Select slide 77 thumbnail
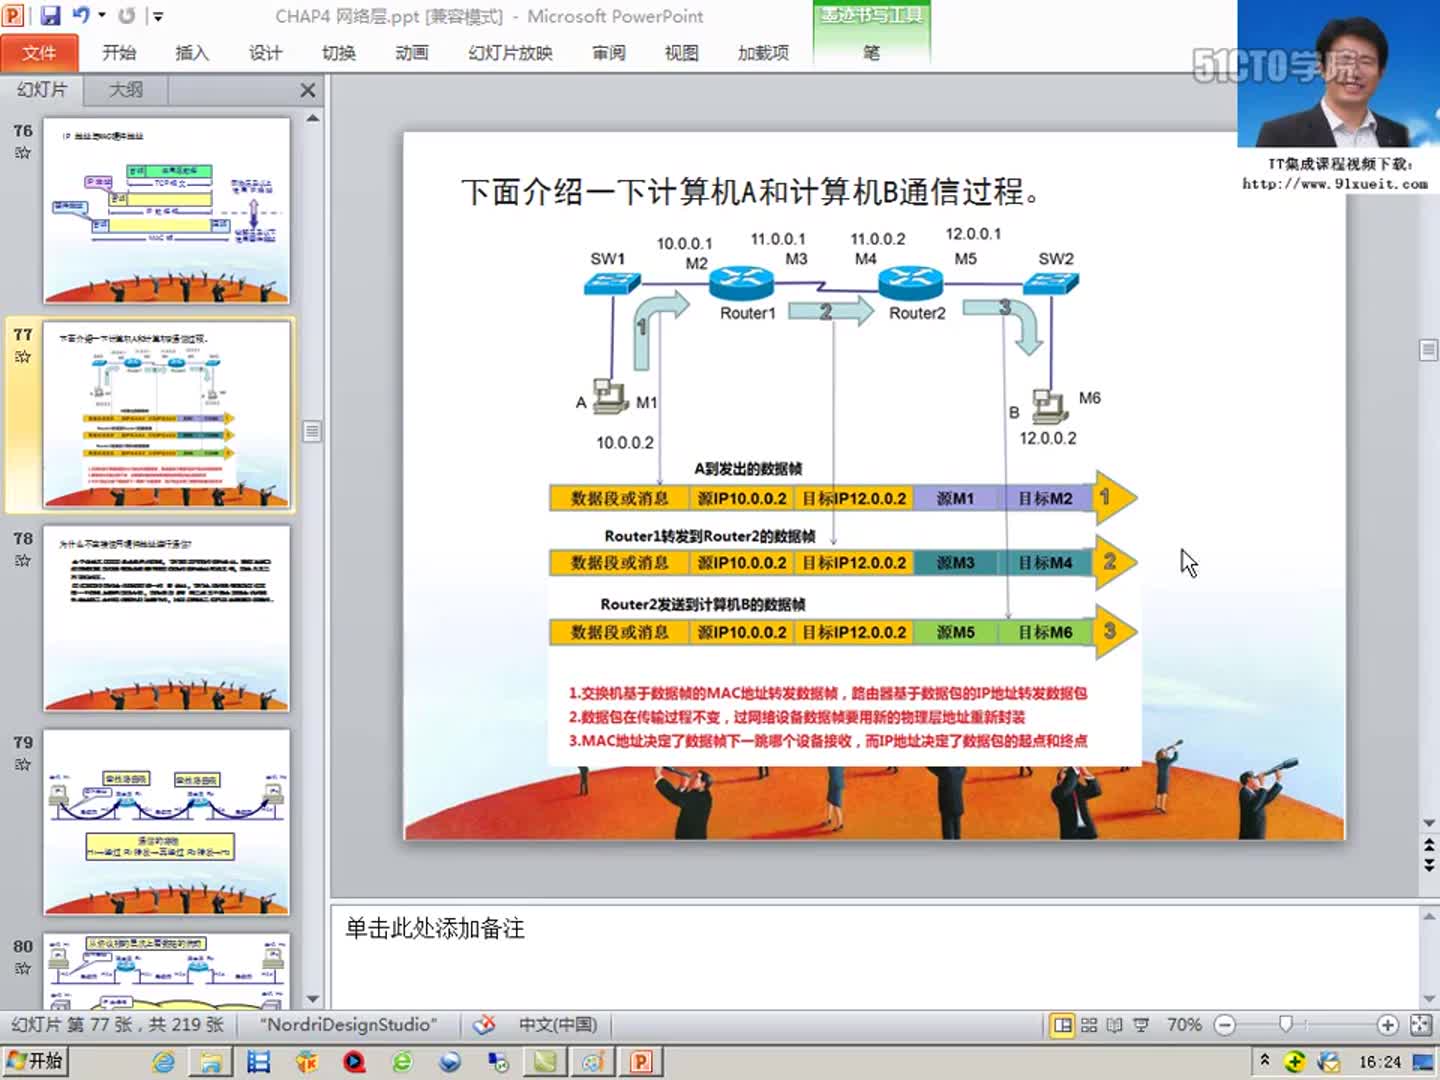The image size is (1440, 1080). [166, 415]
